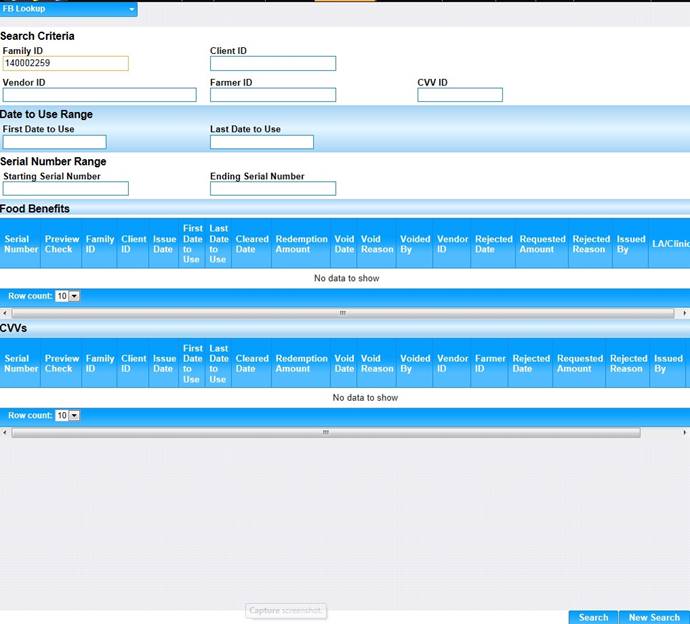Select the First Date to Use field
This screenshot has width=690, height=624.
[54, 142]
